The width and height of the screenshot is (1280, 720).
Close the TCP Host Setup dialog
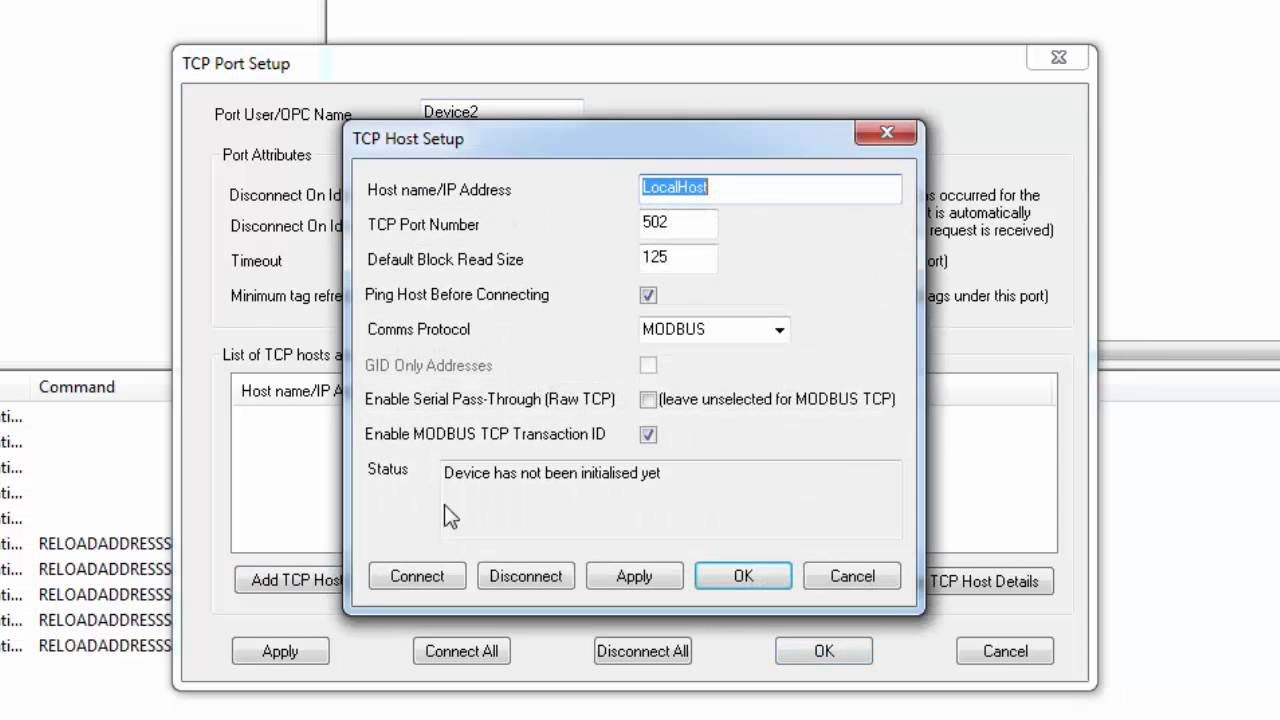click(x=886, y=132)
